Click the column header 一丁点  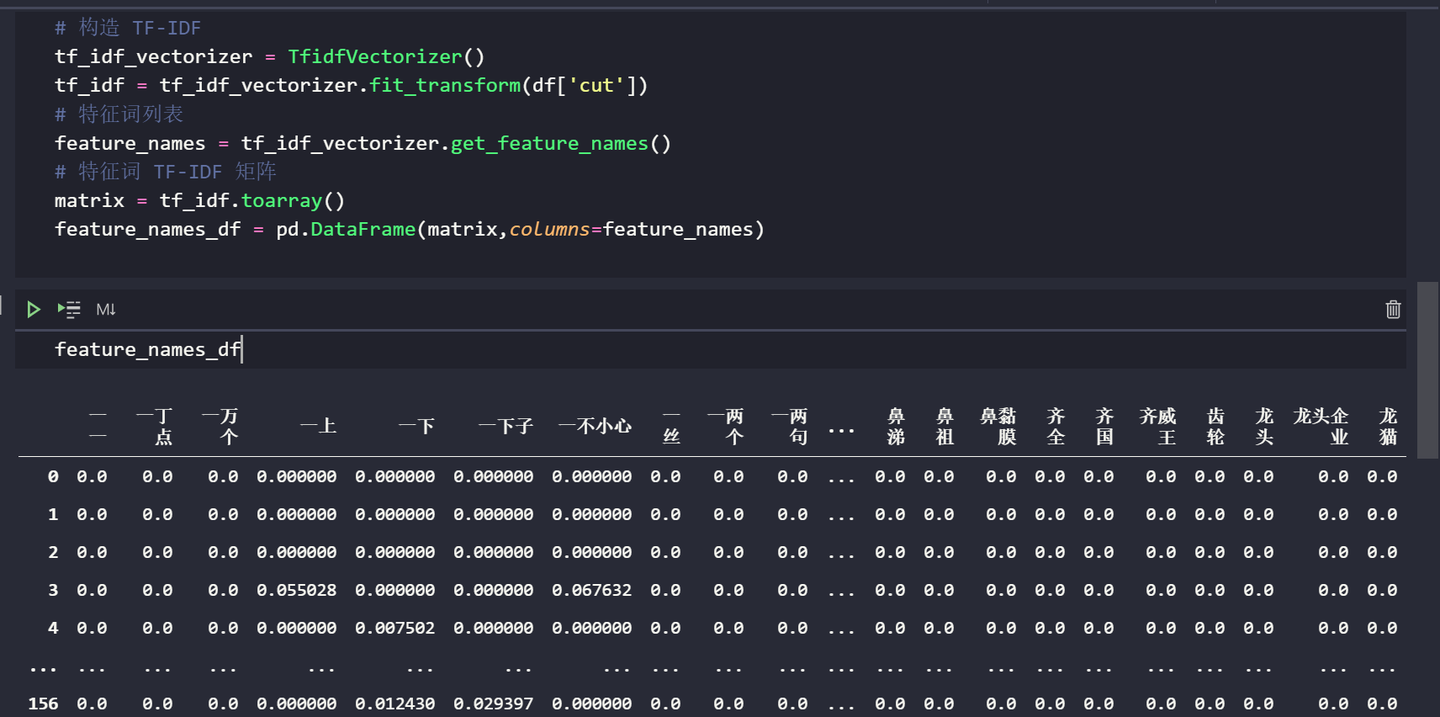pos(155,427)
